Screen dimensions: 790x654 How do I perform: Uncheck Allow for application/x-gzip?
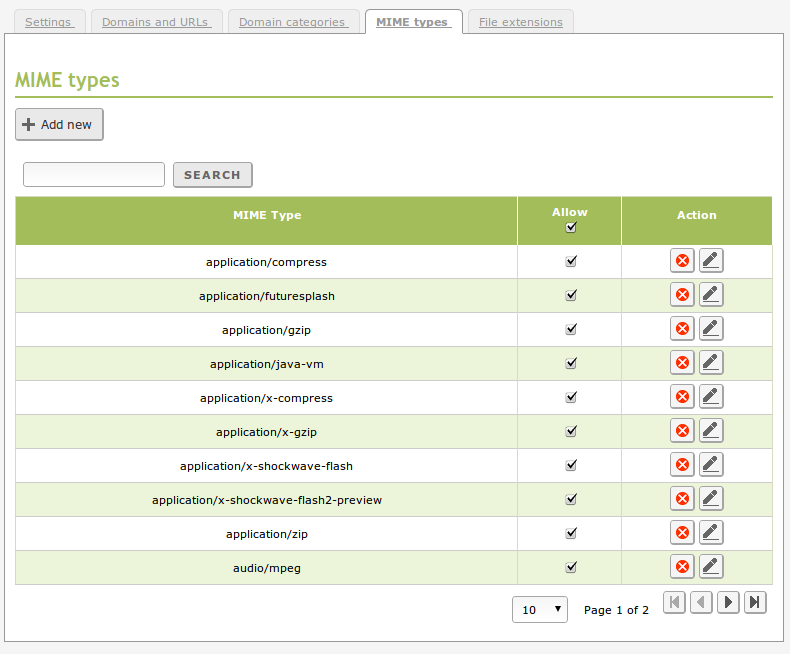point(571,431)
